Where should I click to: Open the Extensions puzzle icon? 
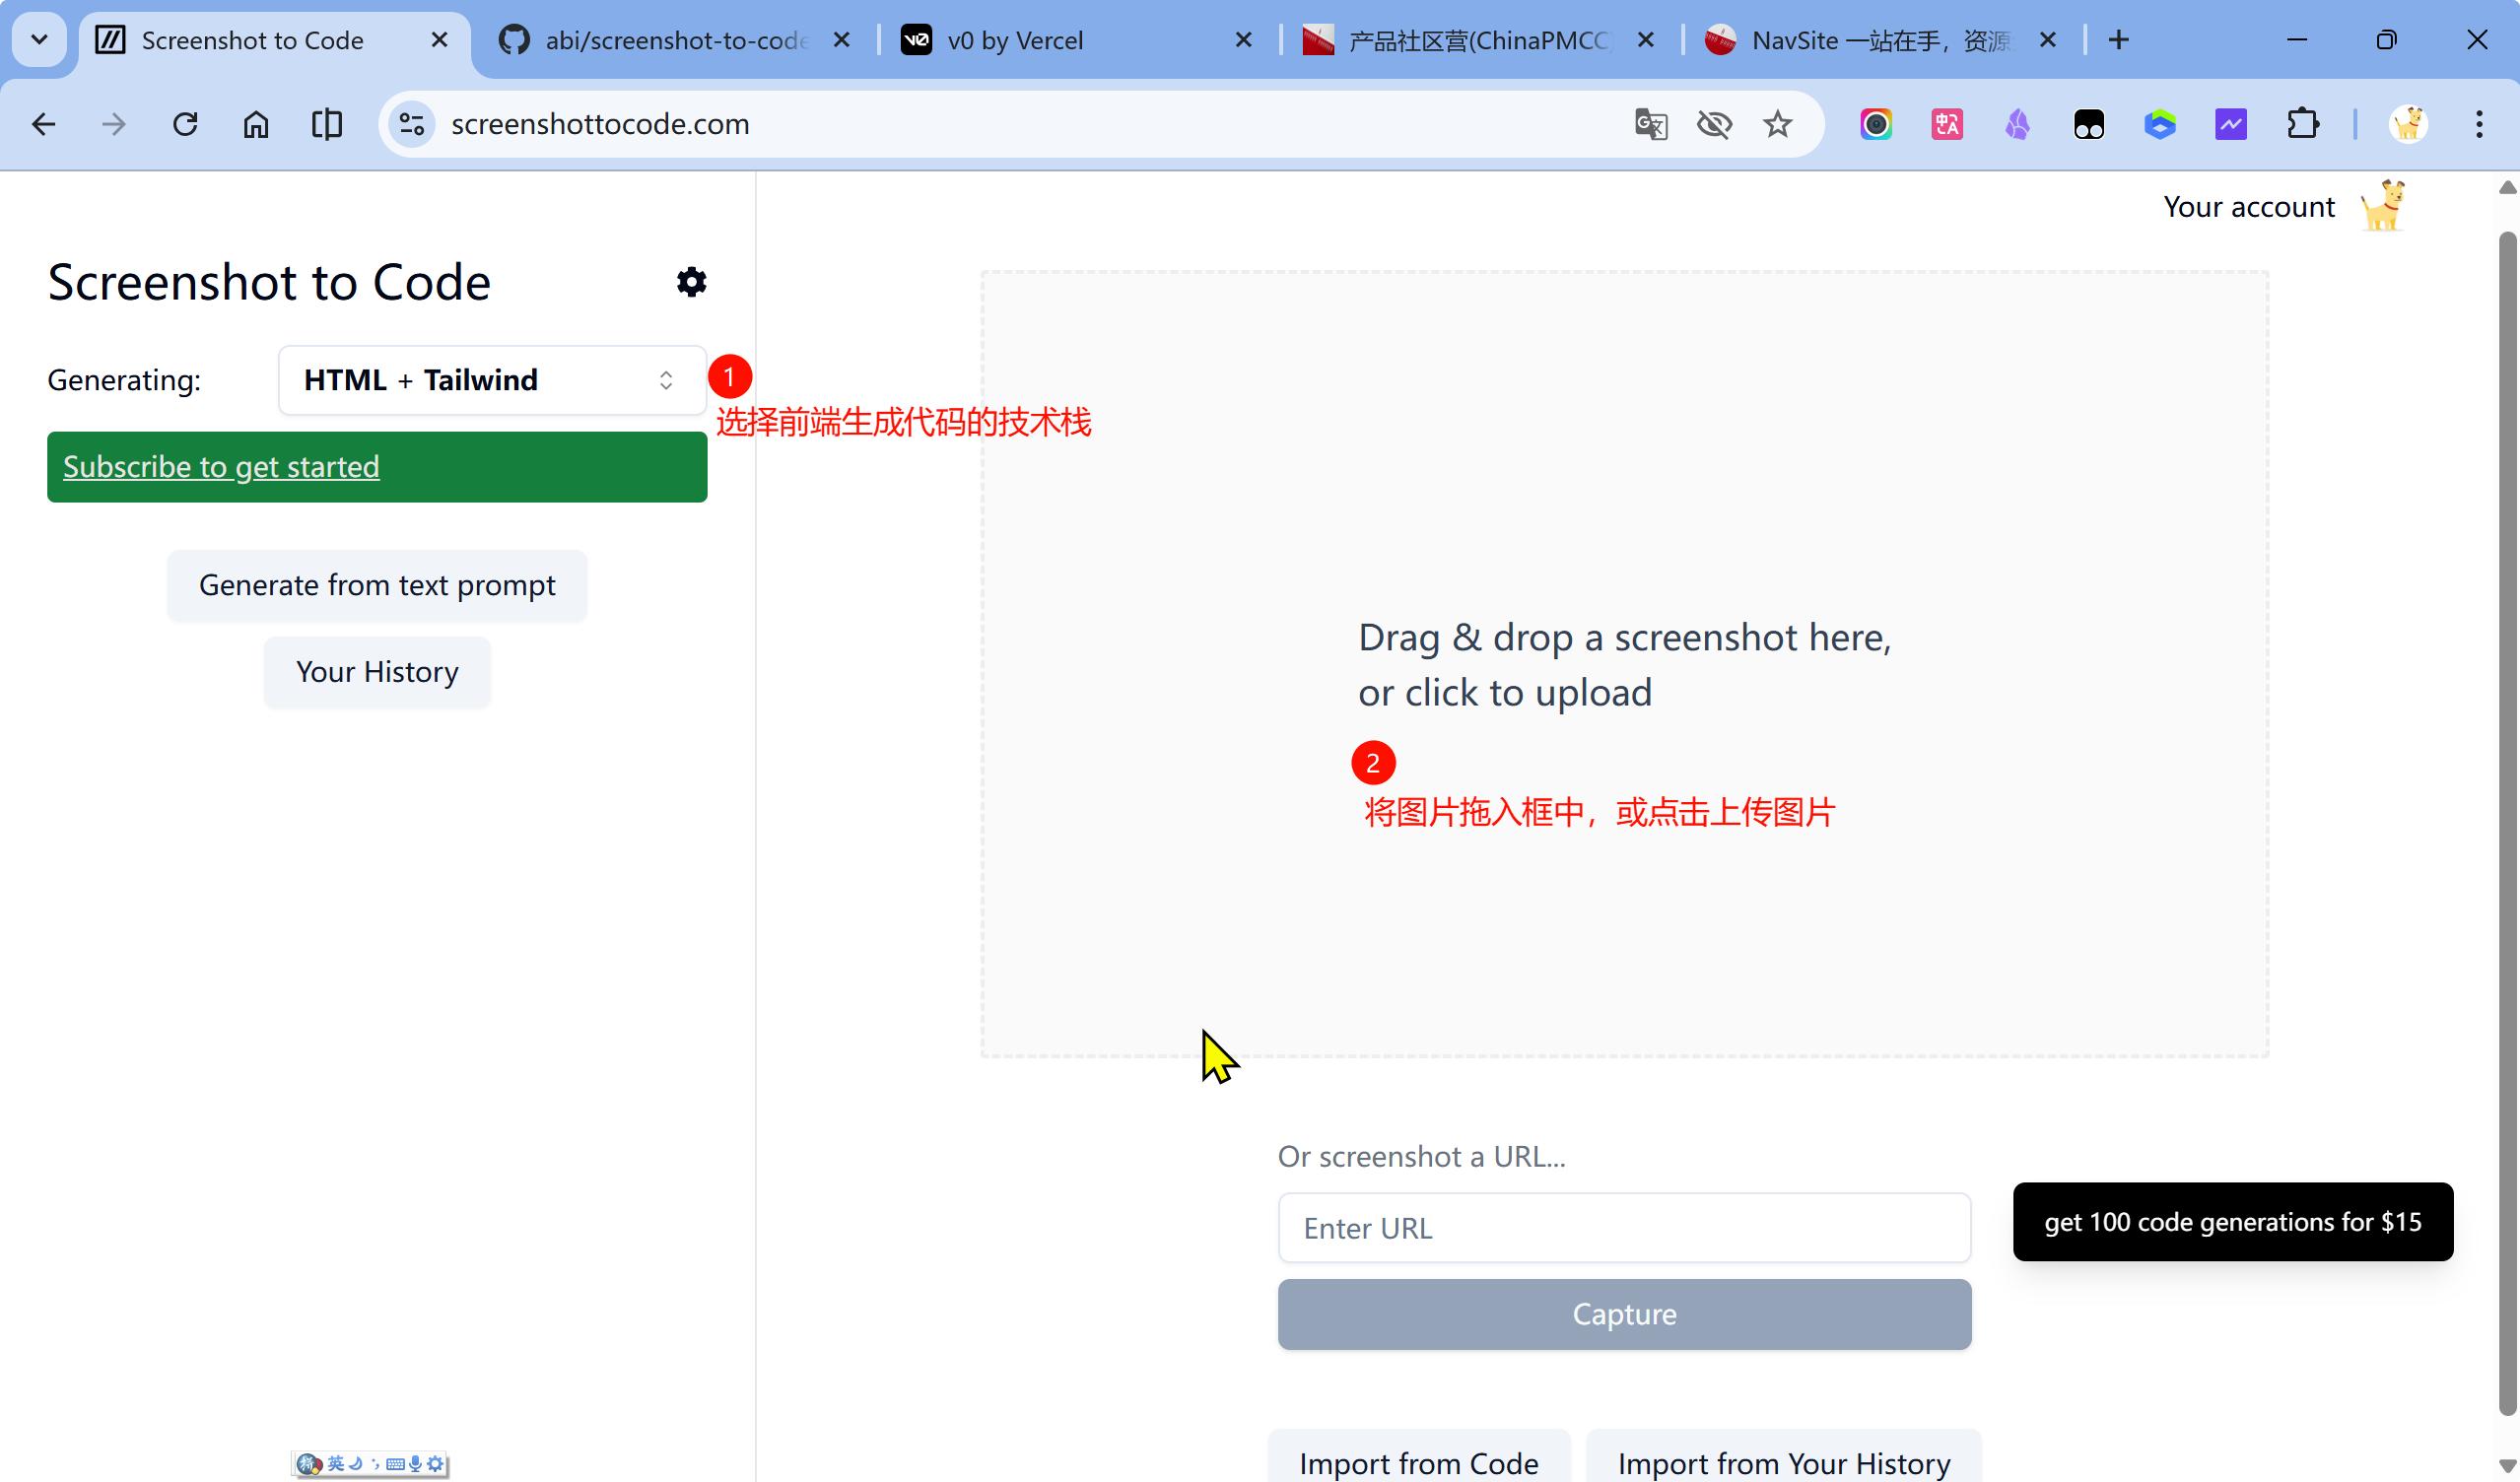[x=2302, y=124]
